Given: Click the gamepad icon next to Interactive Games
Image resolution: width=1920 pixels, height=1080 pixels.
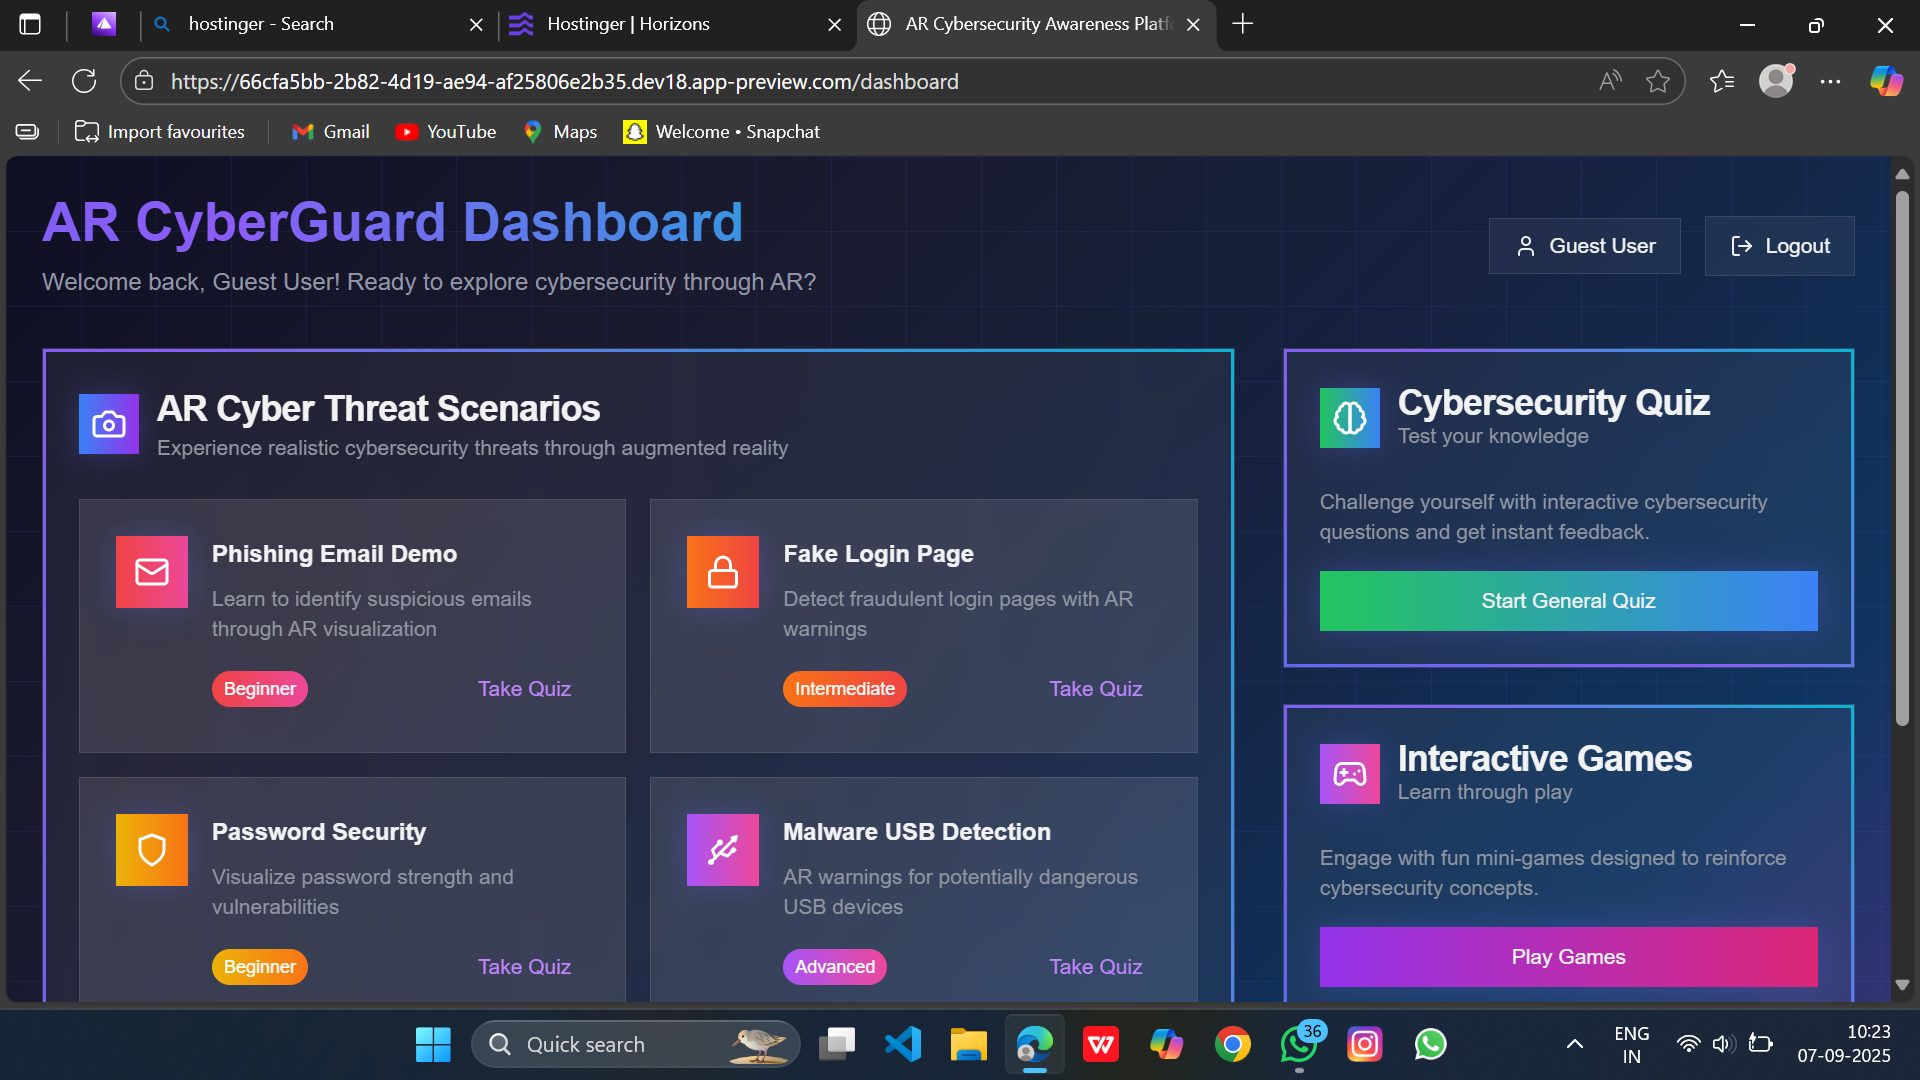Looking at the screenshot, I should click(1349, 774).
